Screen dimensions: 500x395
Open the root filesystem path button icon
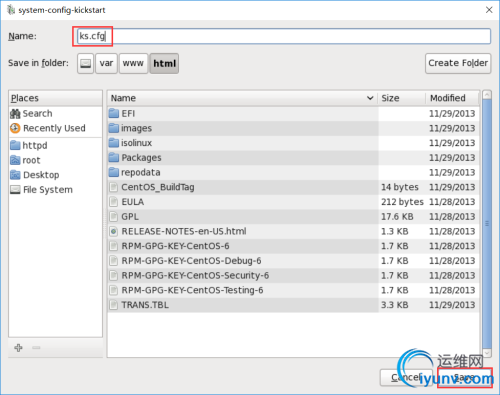click(86, 63)
